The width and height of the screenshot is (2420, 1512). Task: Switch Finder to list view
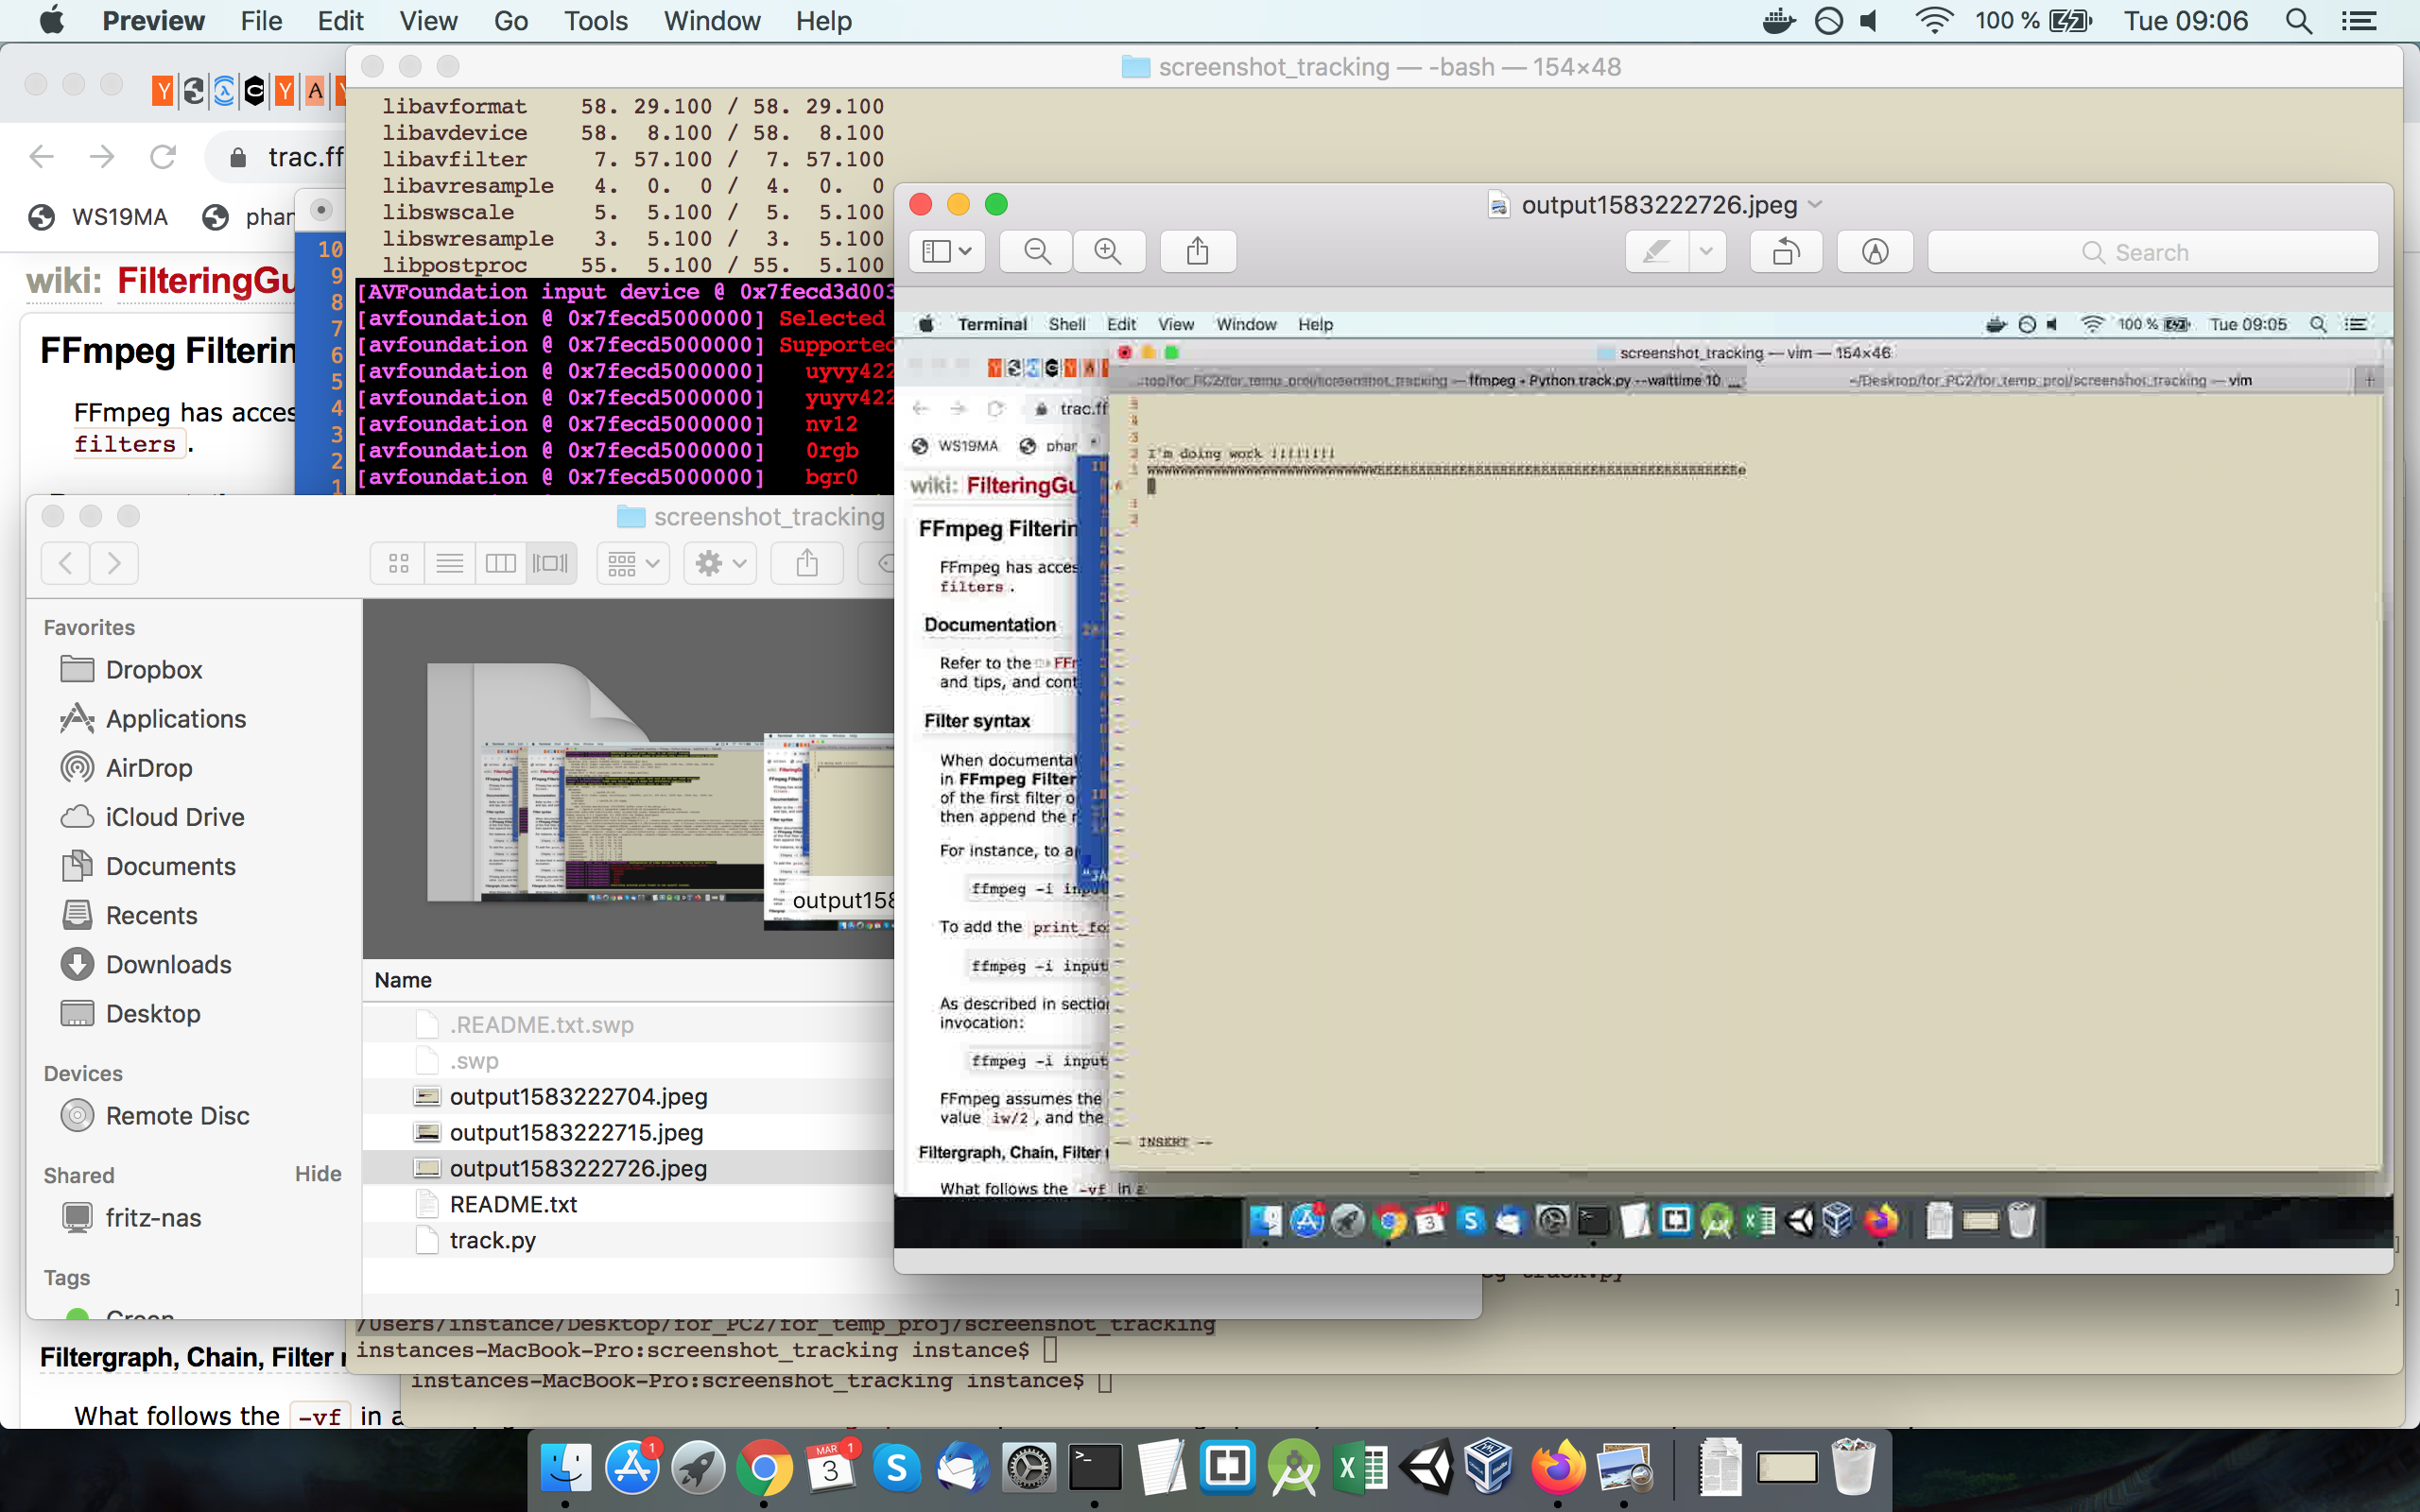coord(449,564)
